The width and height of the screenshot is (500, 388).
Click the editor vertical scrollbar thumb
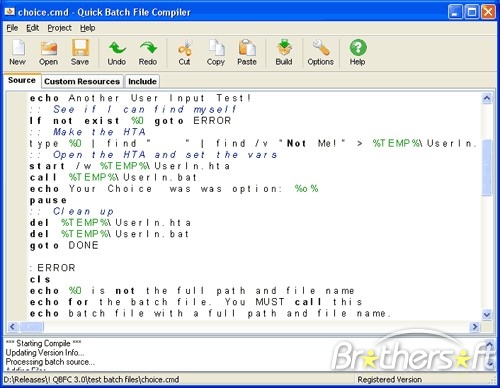[x=487, y=168]
